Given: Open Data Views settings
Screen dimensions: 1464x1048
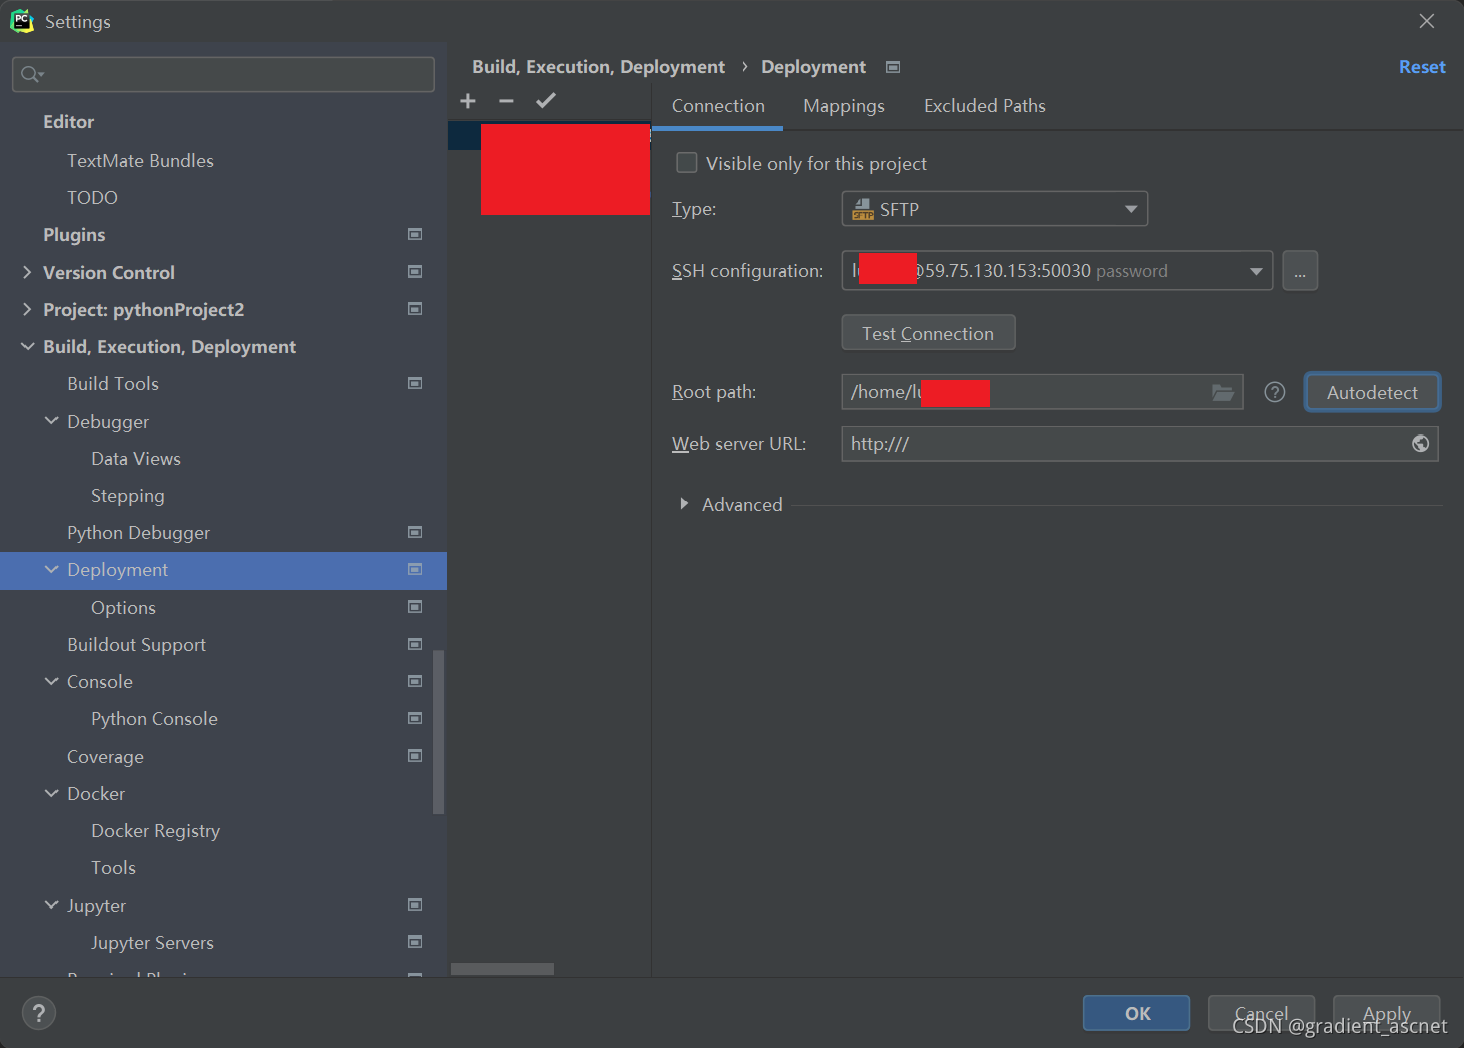Looking at the screenshot, I should tap(136, 458).
